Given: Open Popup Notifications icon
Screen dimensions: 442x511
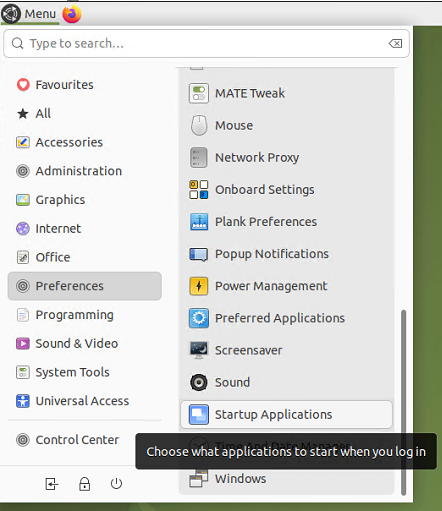Looking at the screenshot, I should [199, 254].
